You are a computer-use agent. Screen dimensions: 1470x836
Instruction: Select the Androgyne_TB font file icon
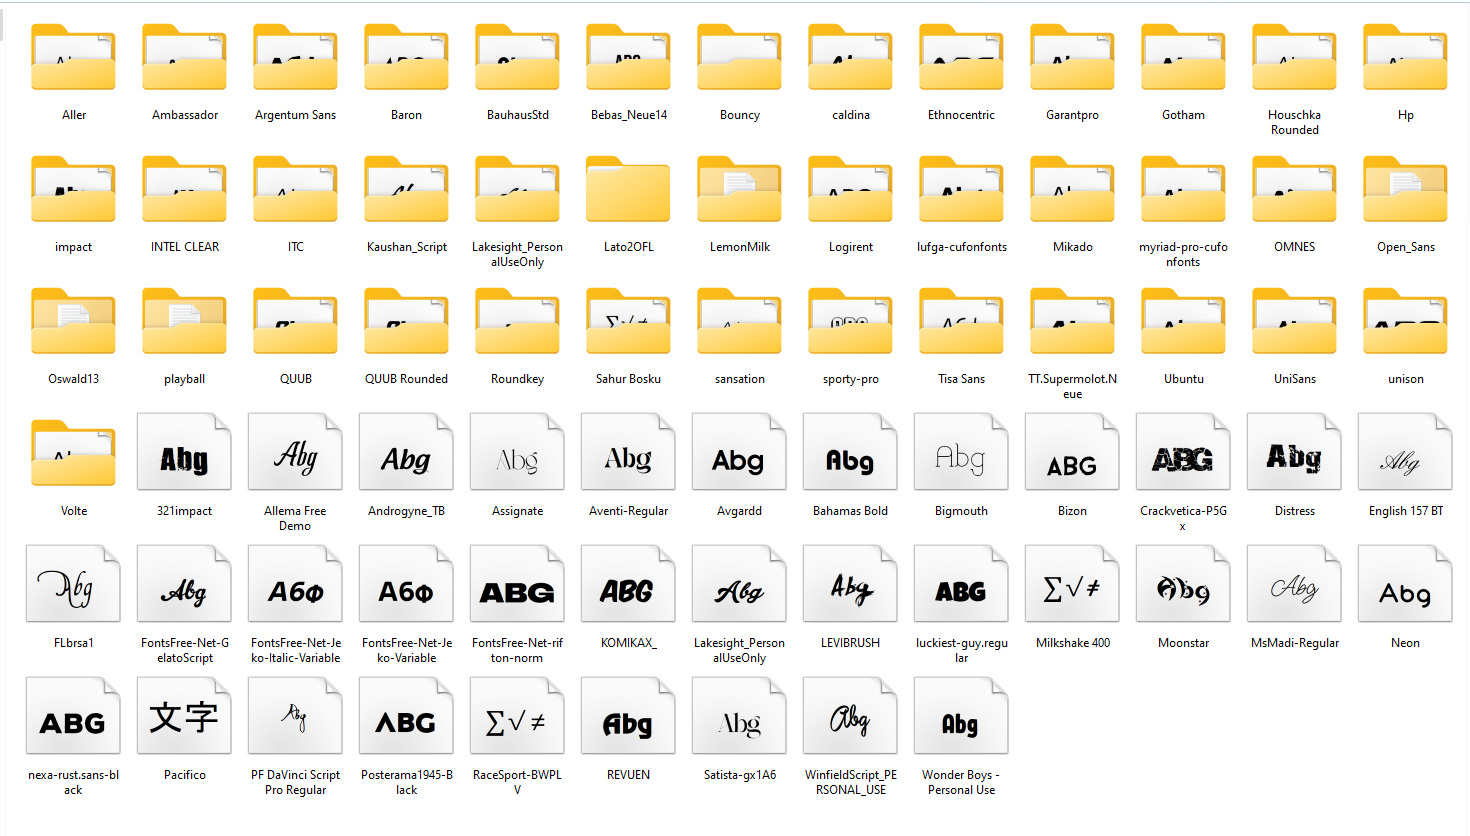(406, 452)
